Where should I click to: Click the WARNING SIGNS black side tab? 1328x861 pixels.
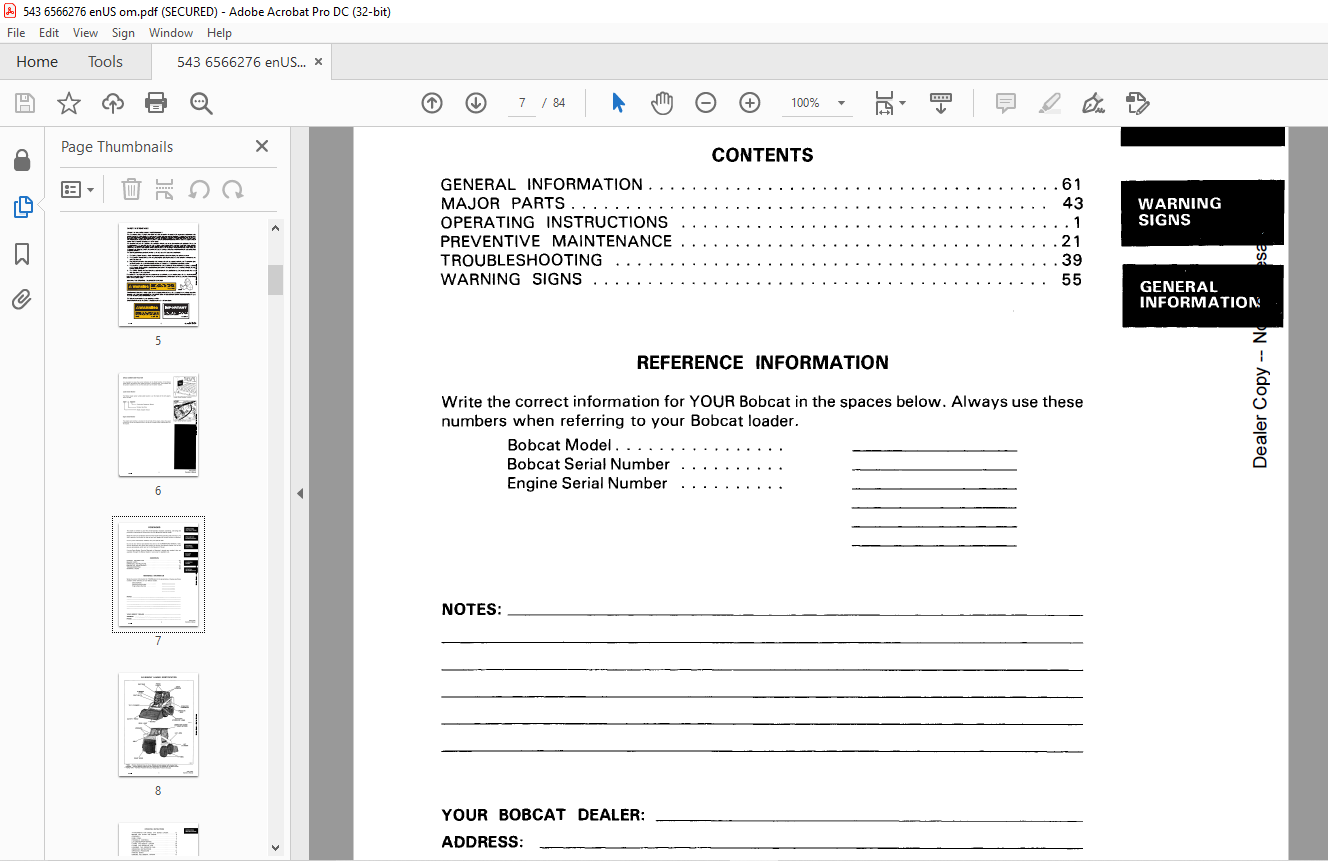(x=1202, y=212)
